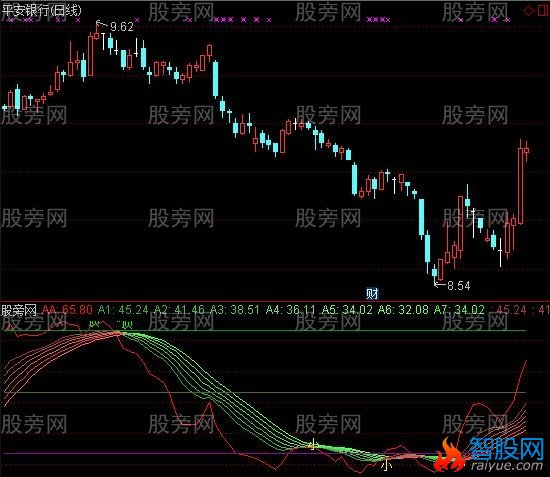Click the white 小 signal below the purple line
Viewport: 550px width, 477px height.
(x=386, y=465)
